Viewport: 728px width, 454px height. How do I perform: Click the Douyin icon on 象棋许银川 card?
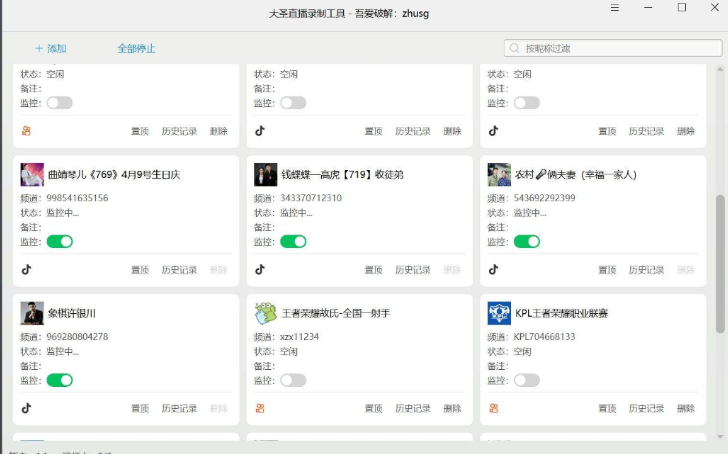(x=27, y=408)
